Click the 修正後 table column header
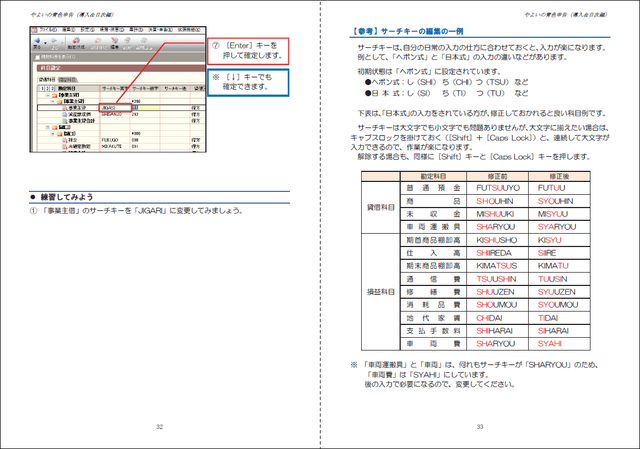Screen dimensions: 640x449 coord(559,176)
